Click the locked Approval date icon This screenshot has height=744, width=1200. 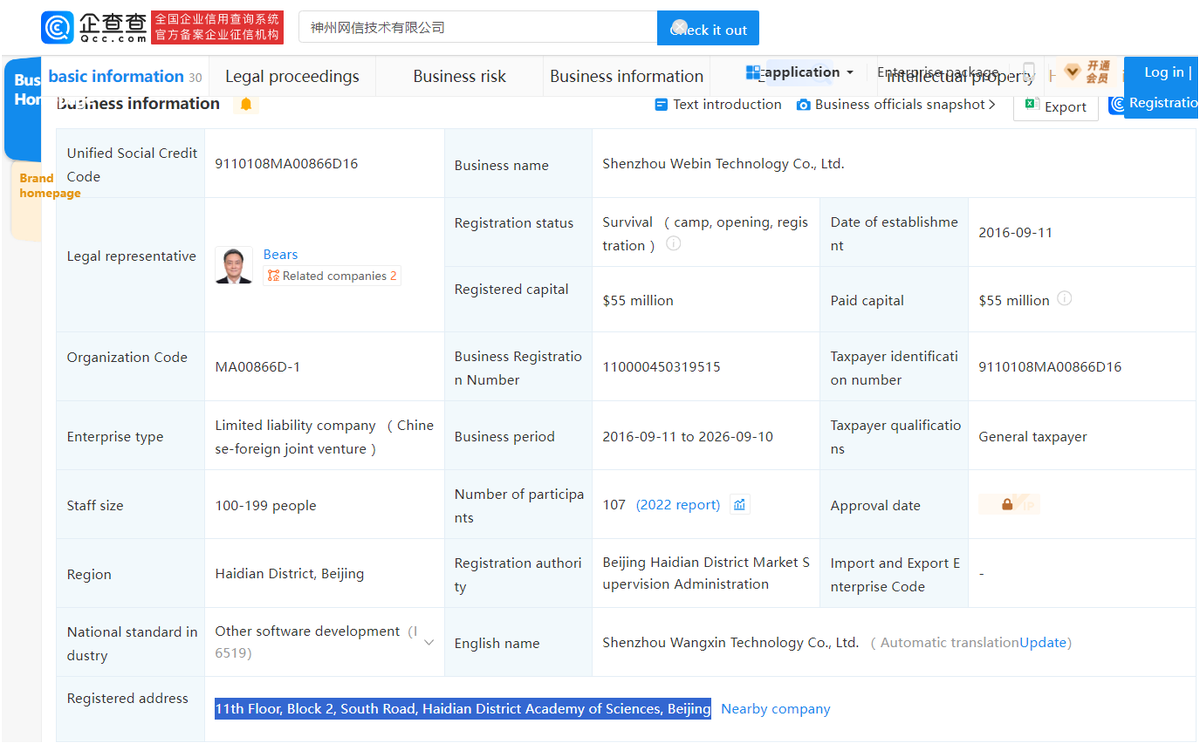[x=1008, y=505]
